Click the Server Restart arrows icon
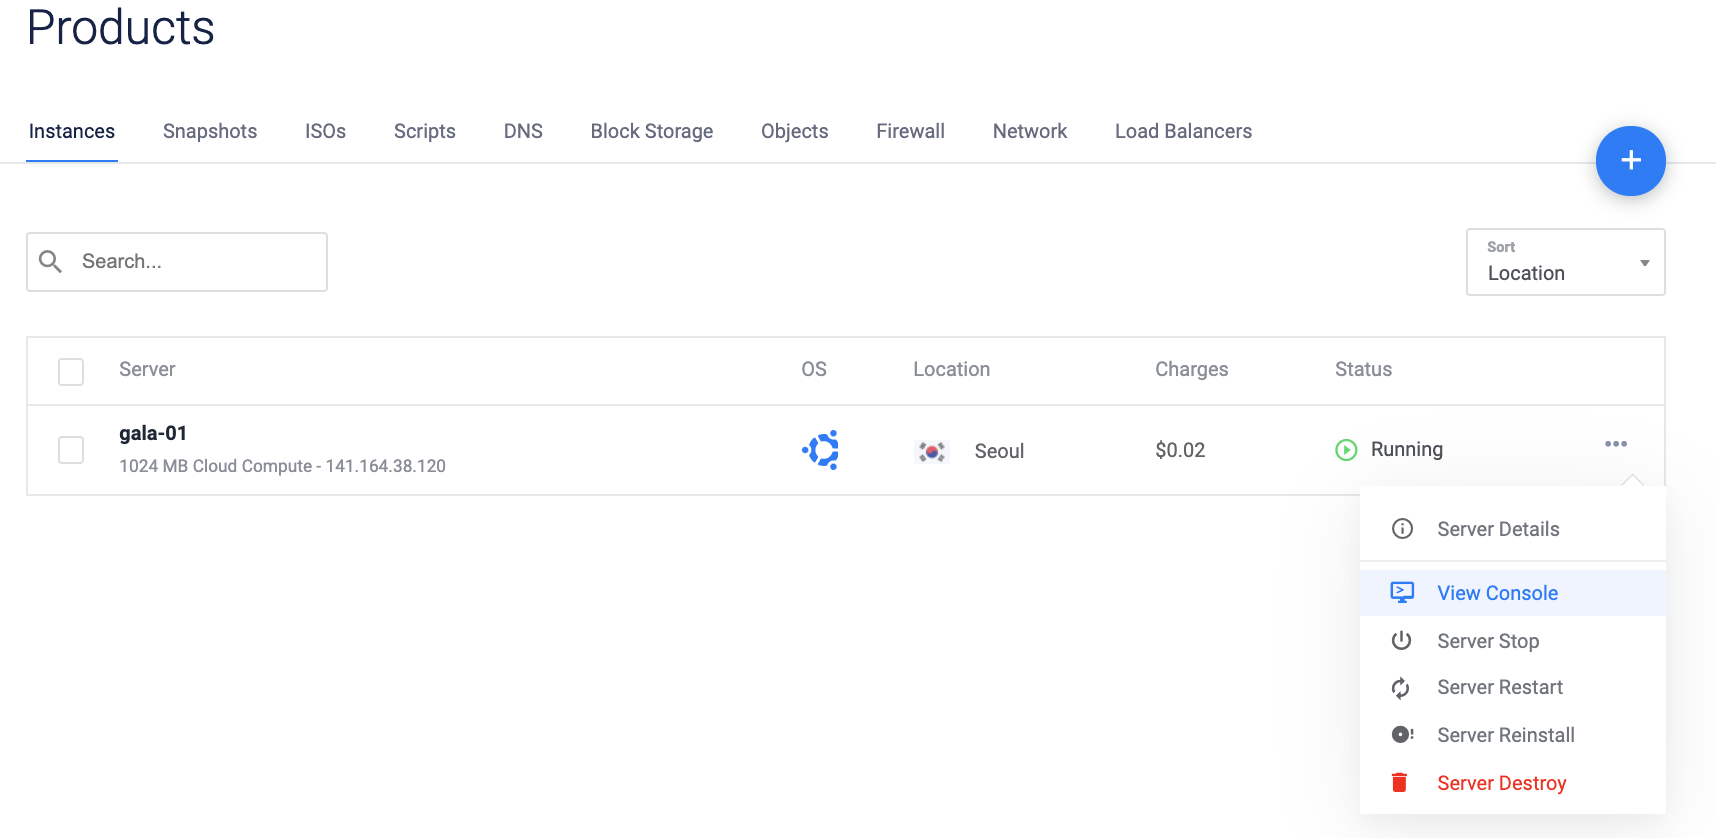The width and height of the screenshot is (1716, 838). click(x=1401, y=688)
